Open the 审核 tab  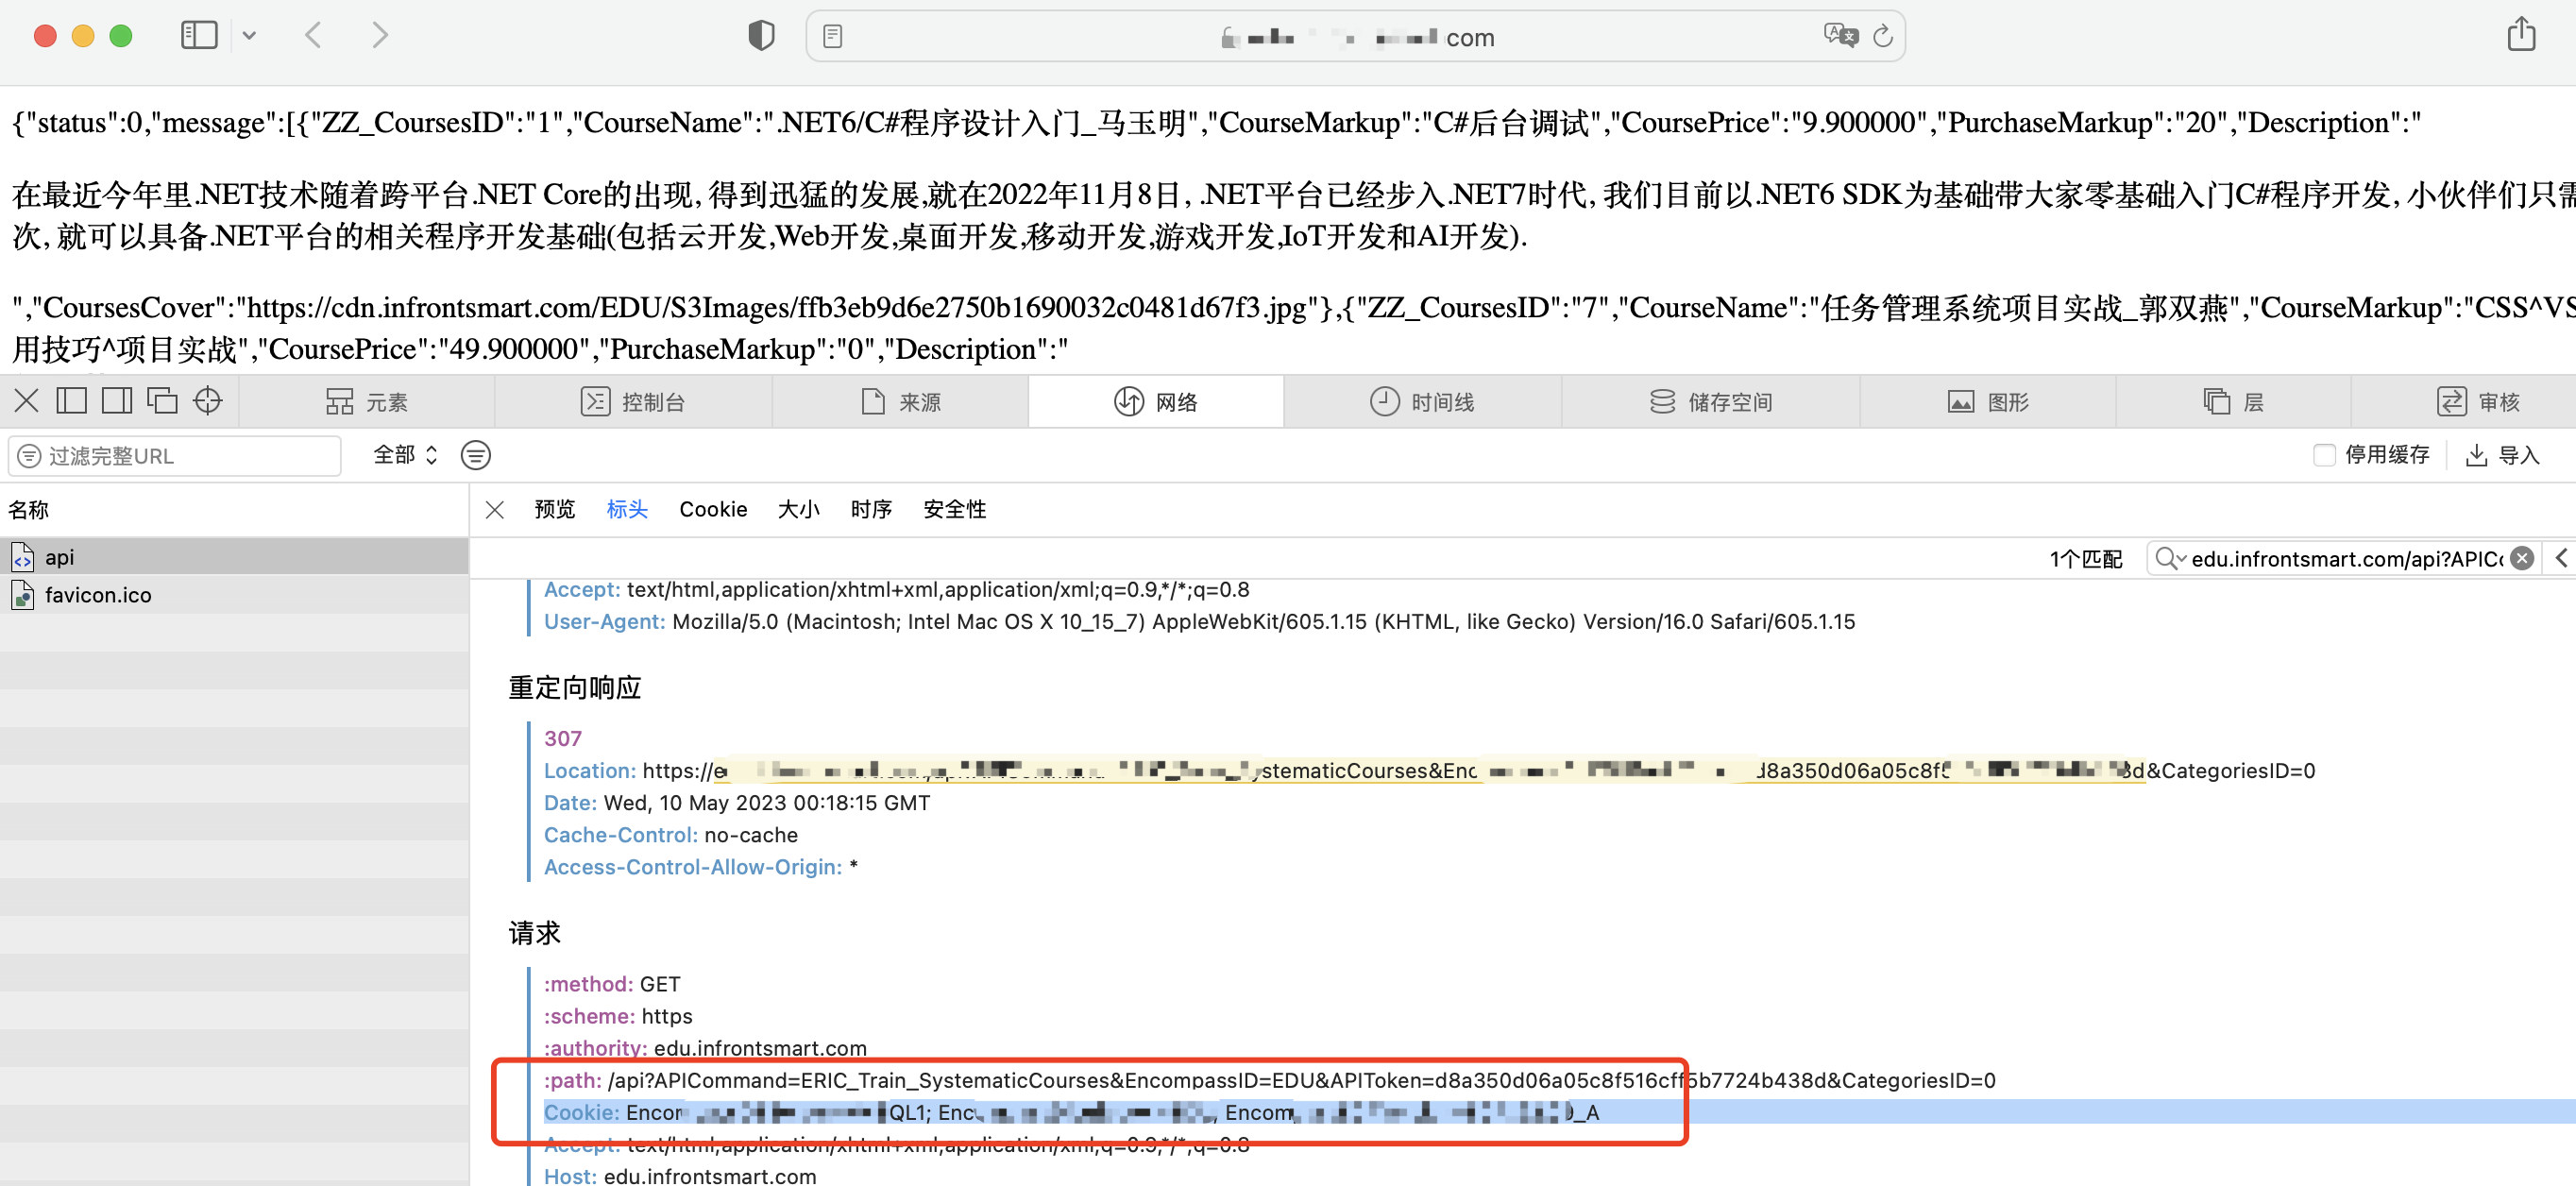click(2478, 402)
